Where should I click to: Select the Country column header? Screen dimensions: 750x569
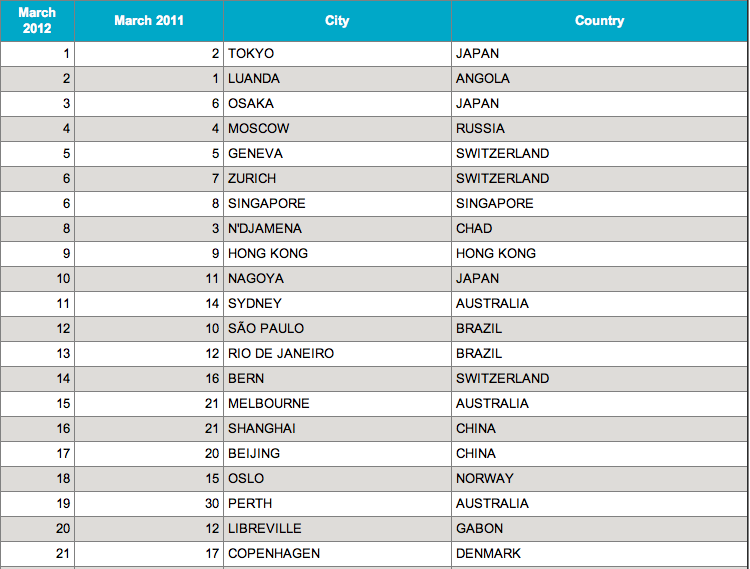599,21
